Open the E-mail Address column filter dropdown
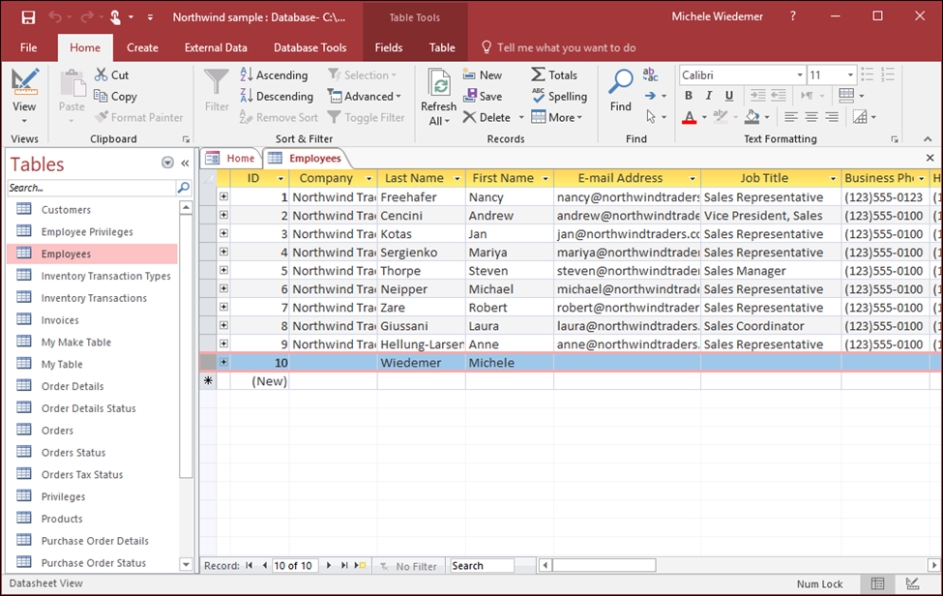The width and height of the screenshot is (943, 596). (692, 179)
